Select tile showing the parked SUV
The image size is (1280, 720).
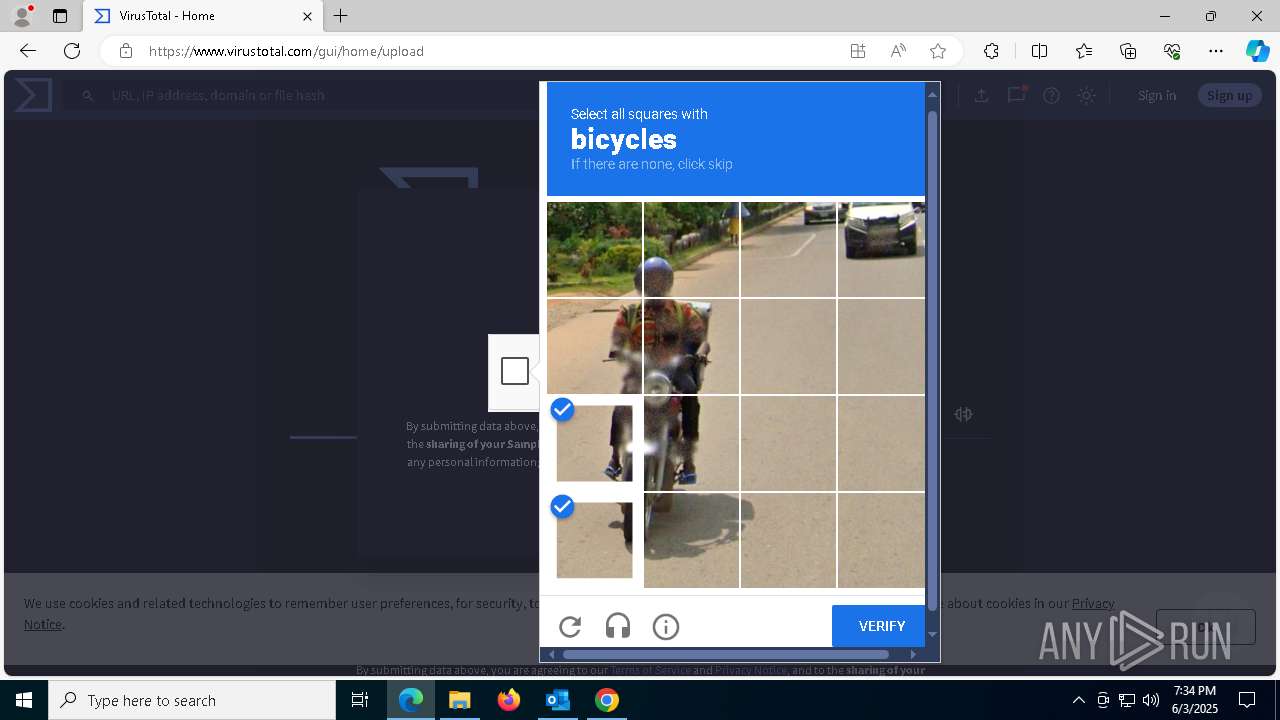pyautogui.click(x=881, y=249)
